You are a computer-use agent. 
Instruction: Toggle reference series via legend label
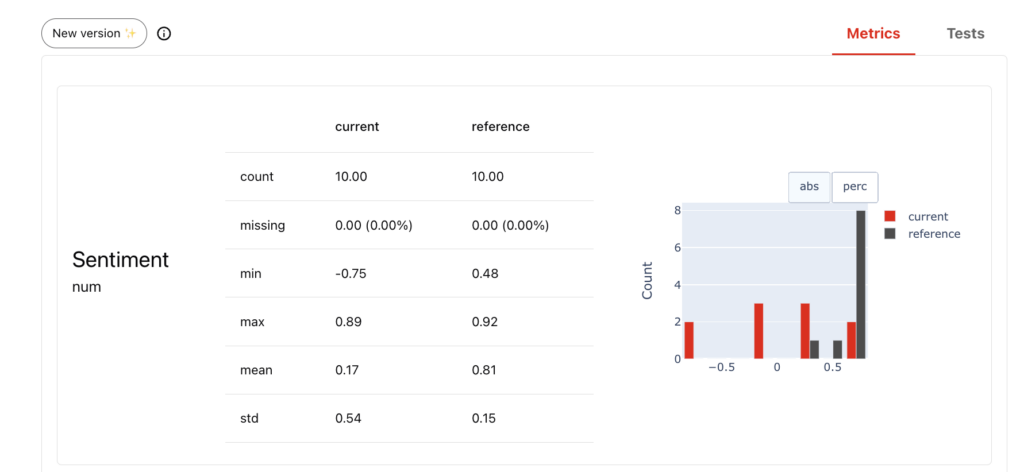pyautogui.click(x=933, y=234)
